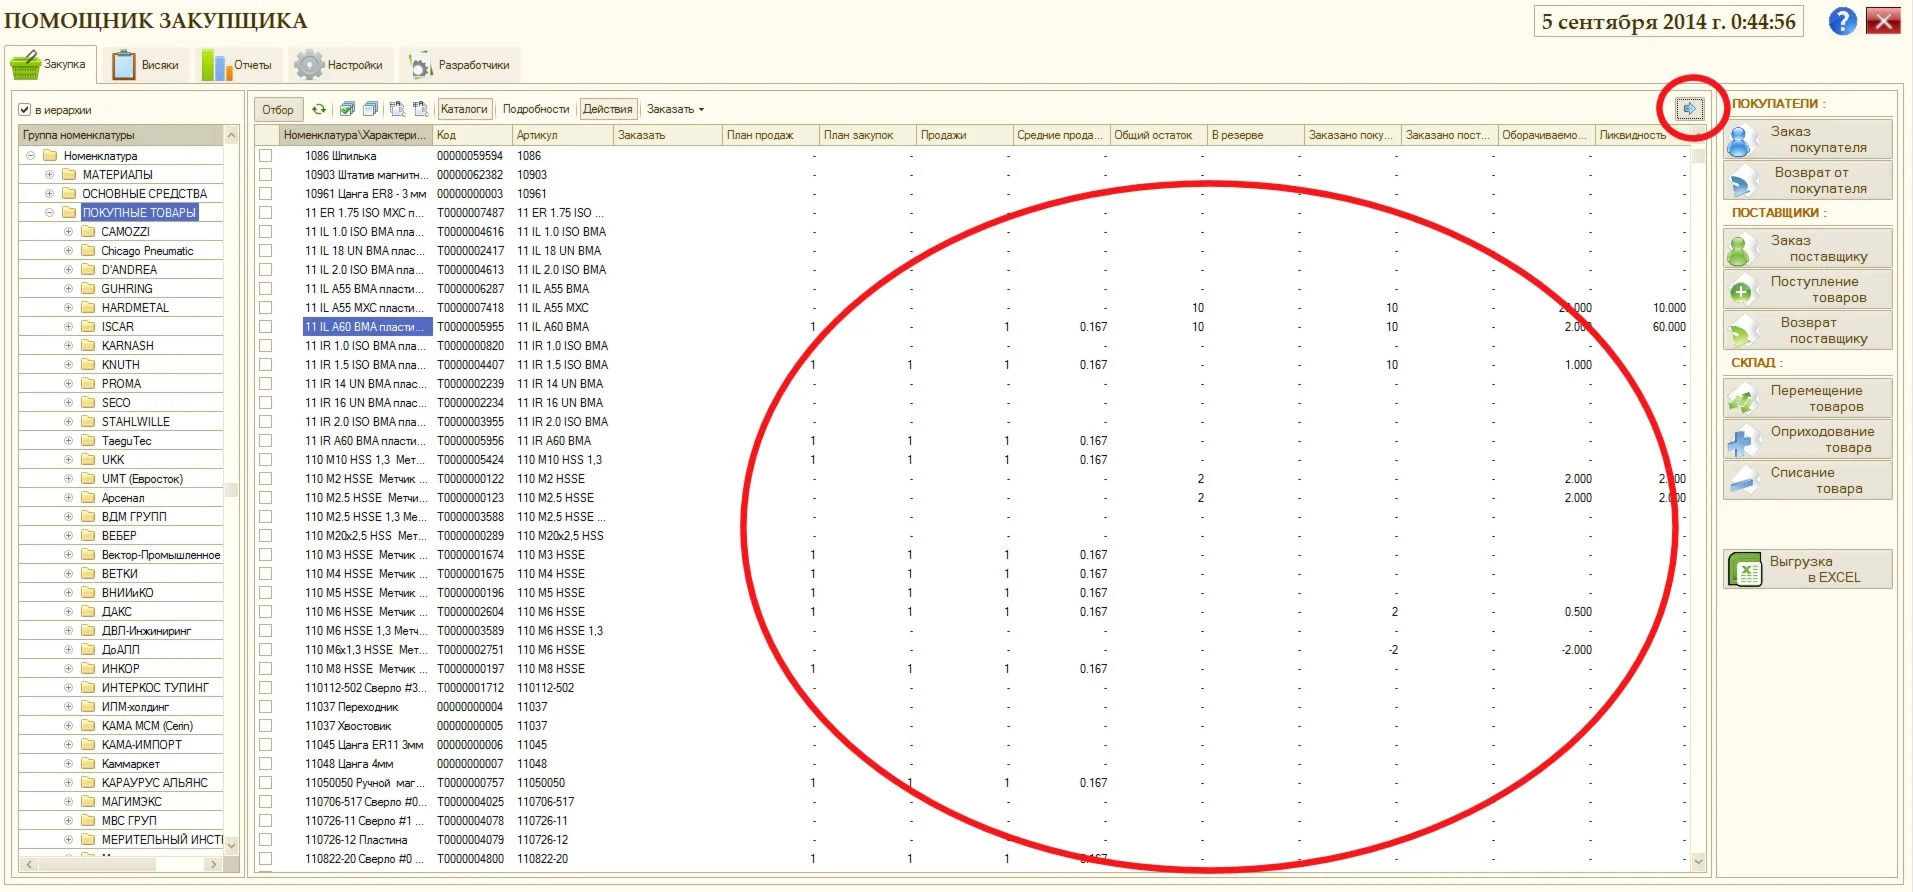
Task: Collapse the ПОКУПНЫЕ ТОВАРЫ tree node
Action: point(49,212)
